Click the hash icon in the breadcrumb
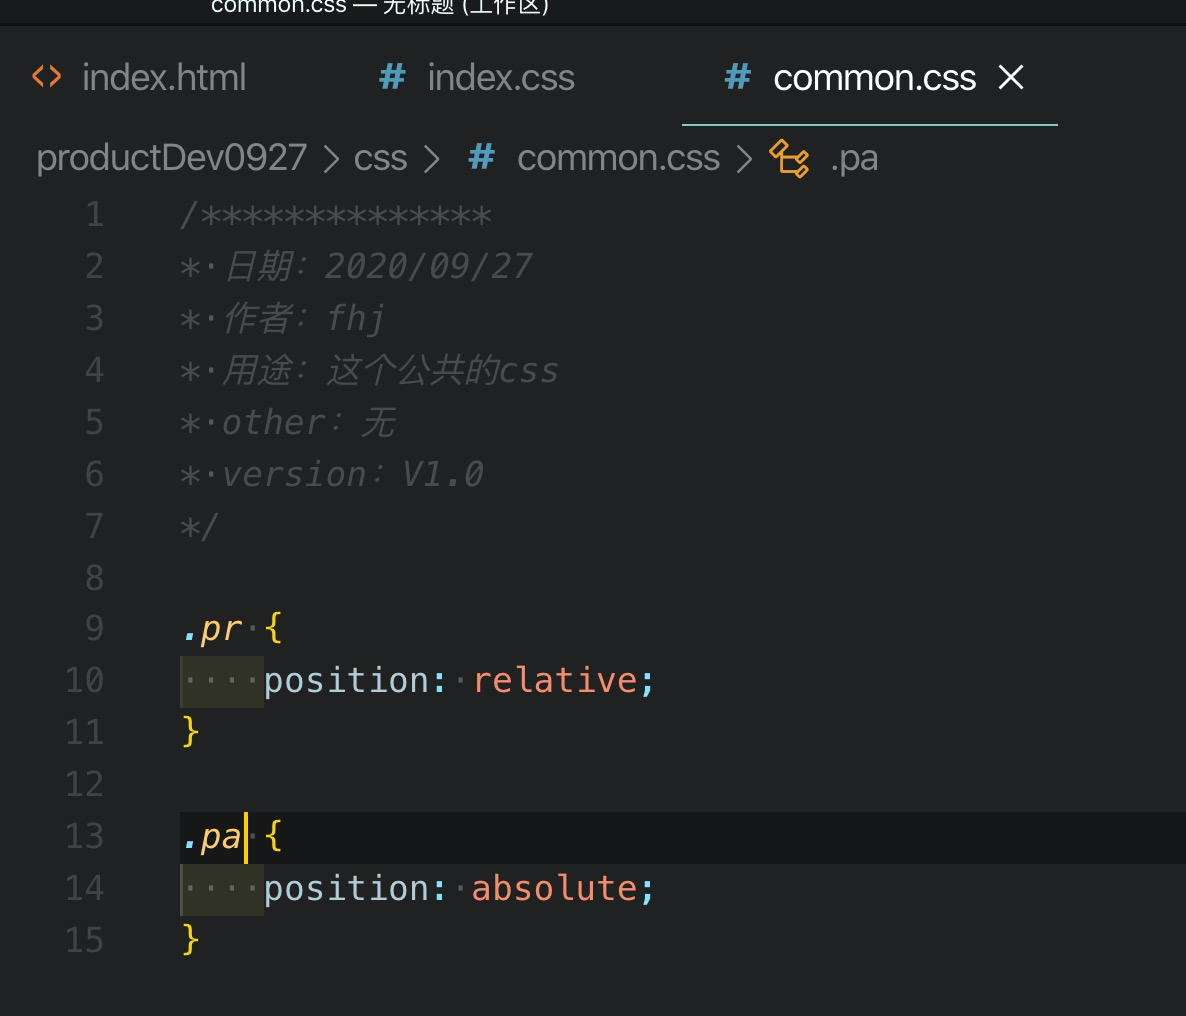Screen dimensions: 1186x1016 (x=482, y=158)
